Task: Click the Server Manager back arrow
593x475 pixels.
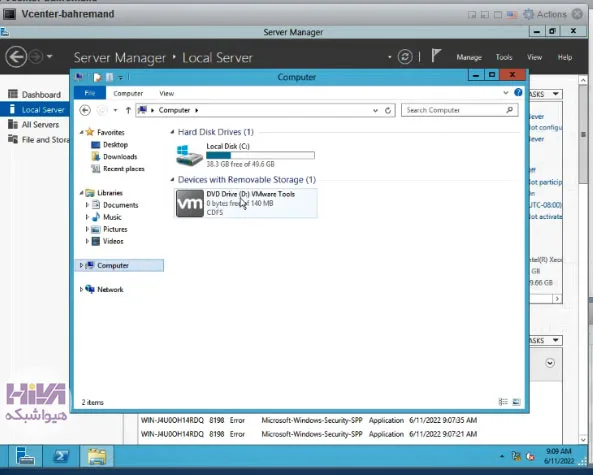Action: [x=16, y=57]
